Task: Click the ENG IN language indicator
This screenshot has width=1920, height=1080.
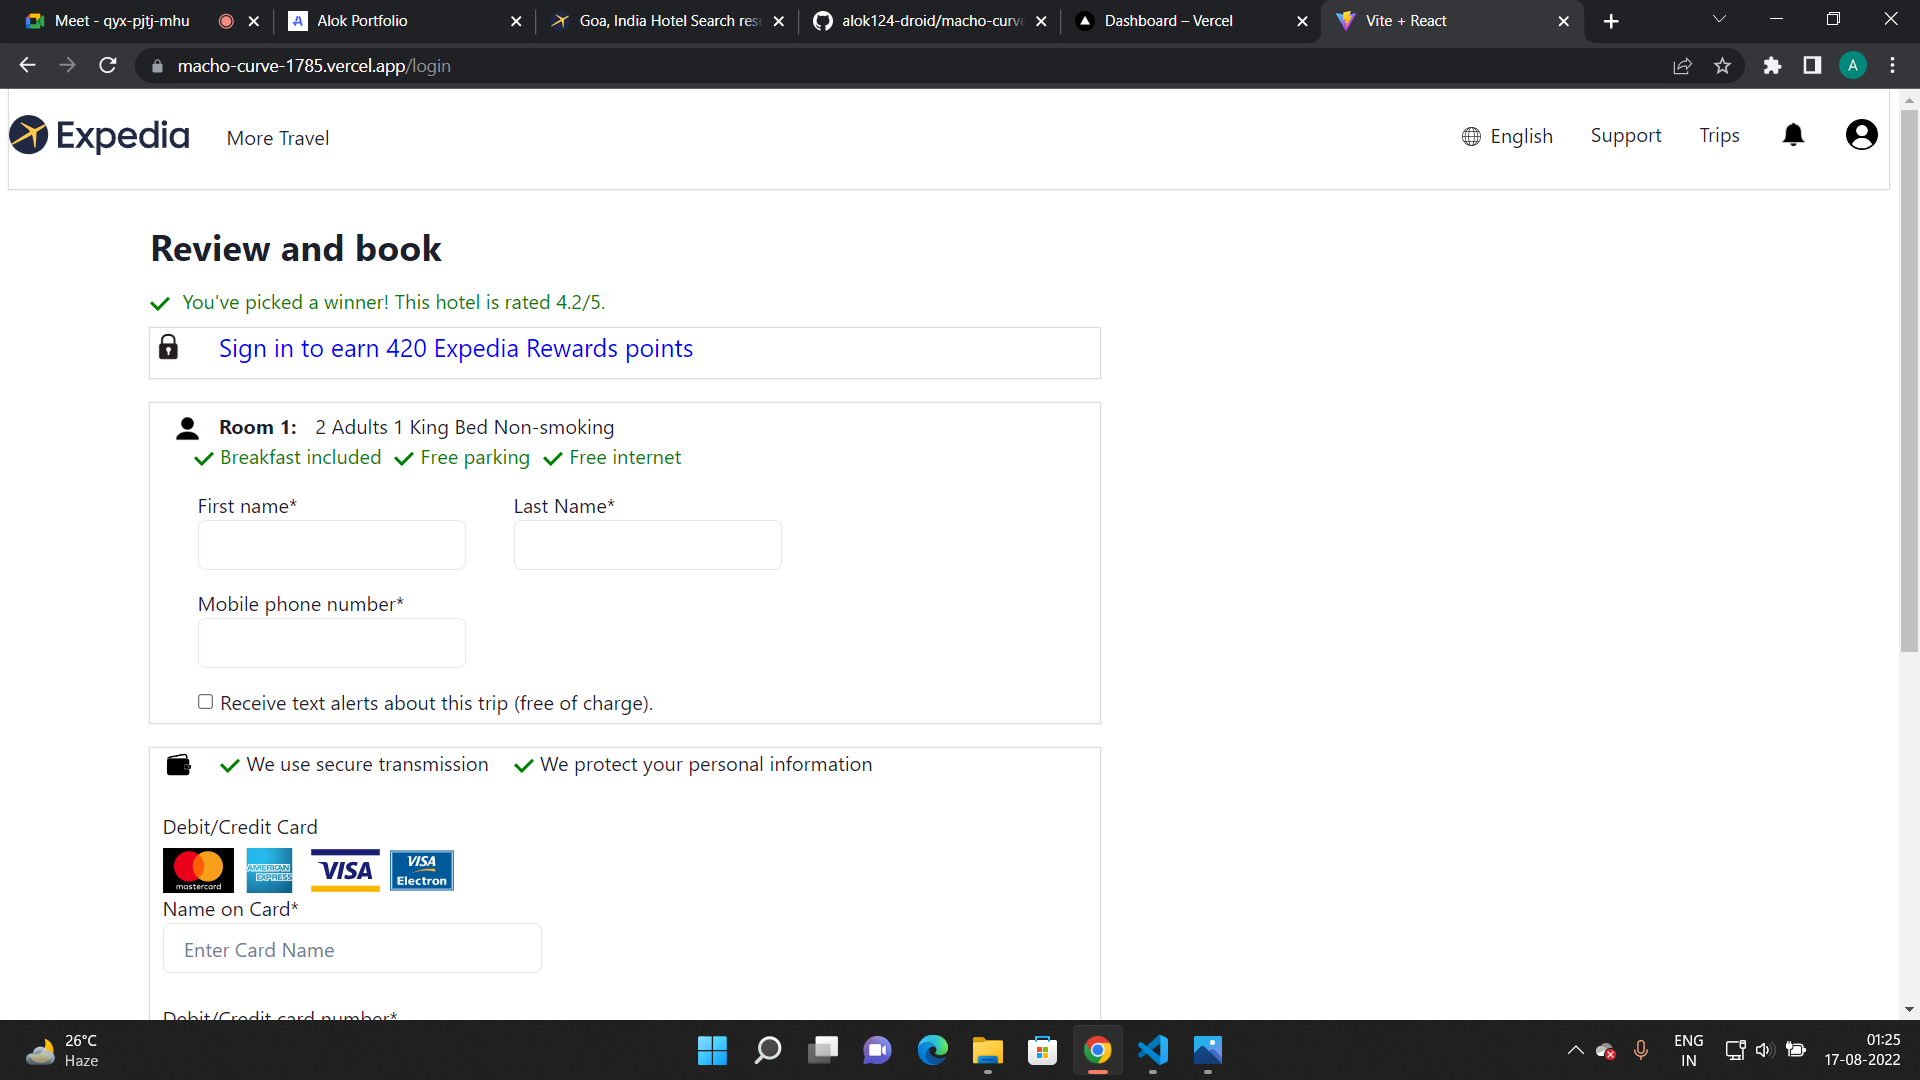Action: click(x=1688, y=1050)
